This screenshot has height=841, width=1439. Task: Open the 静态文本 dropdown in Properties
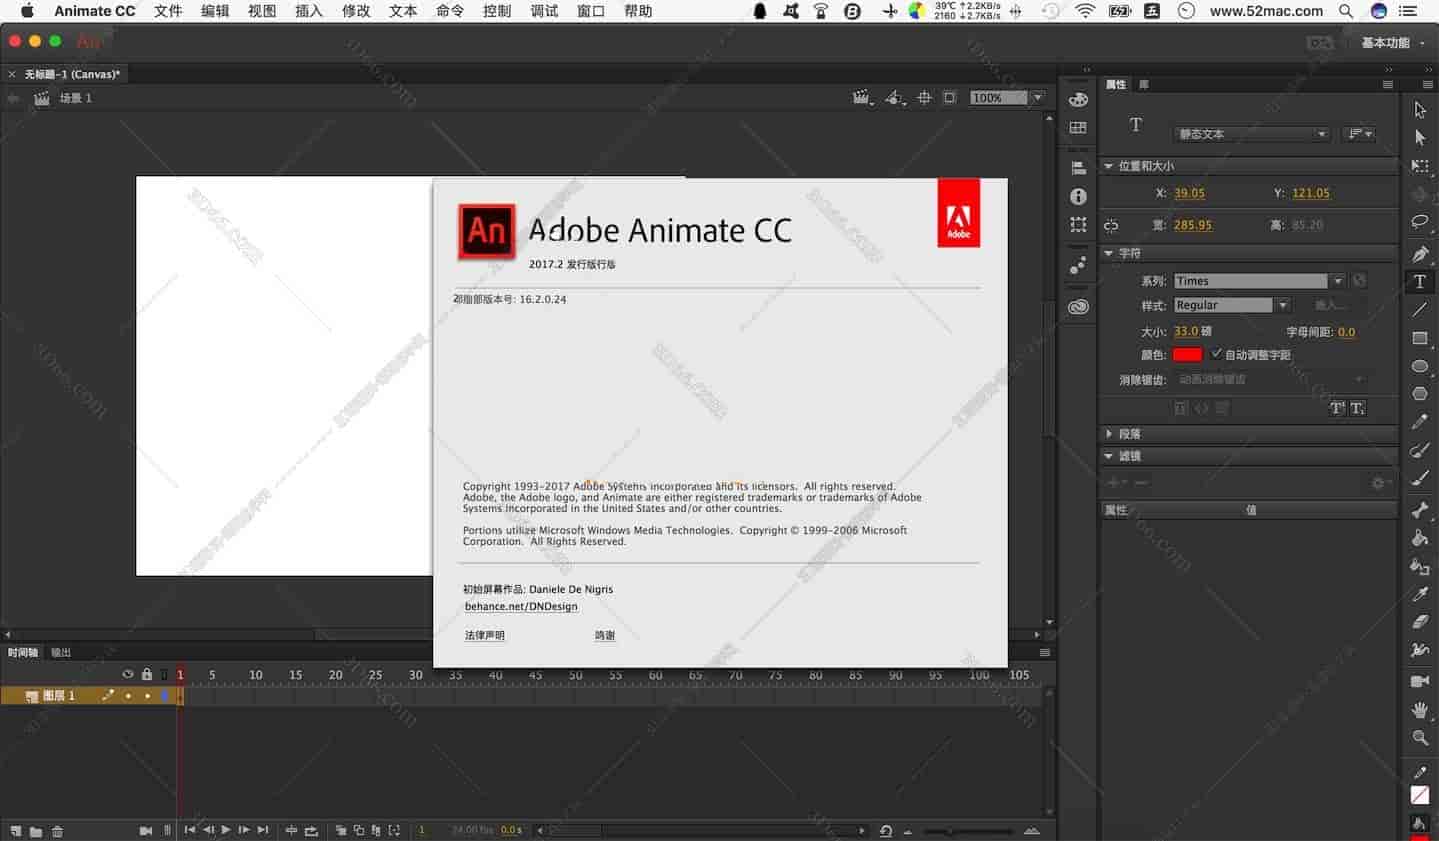(1250, 133)
